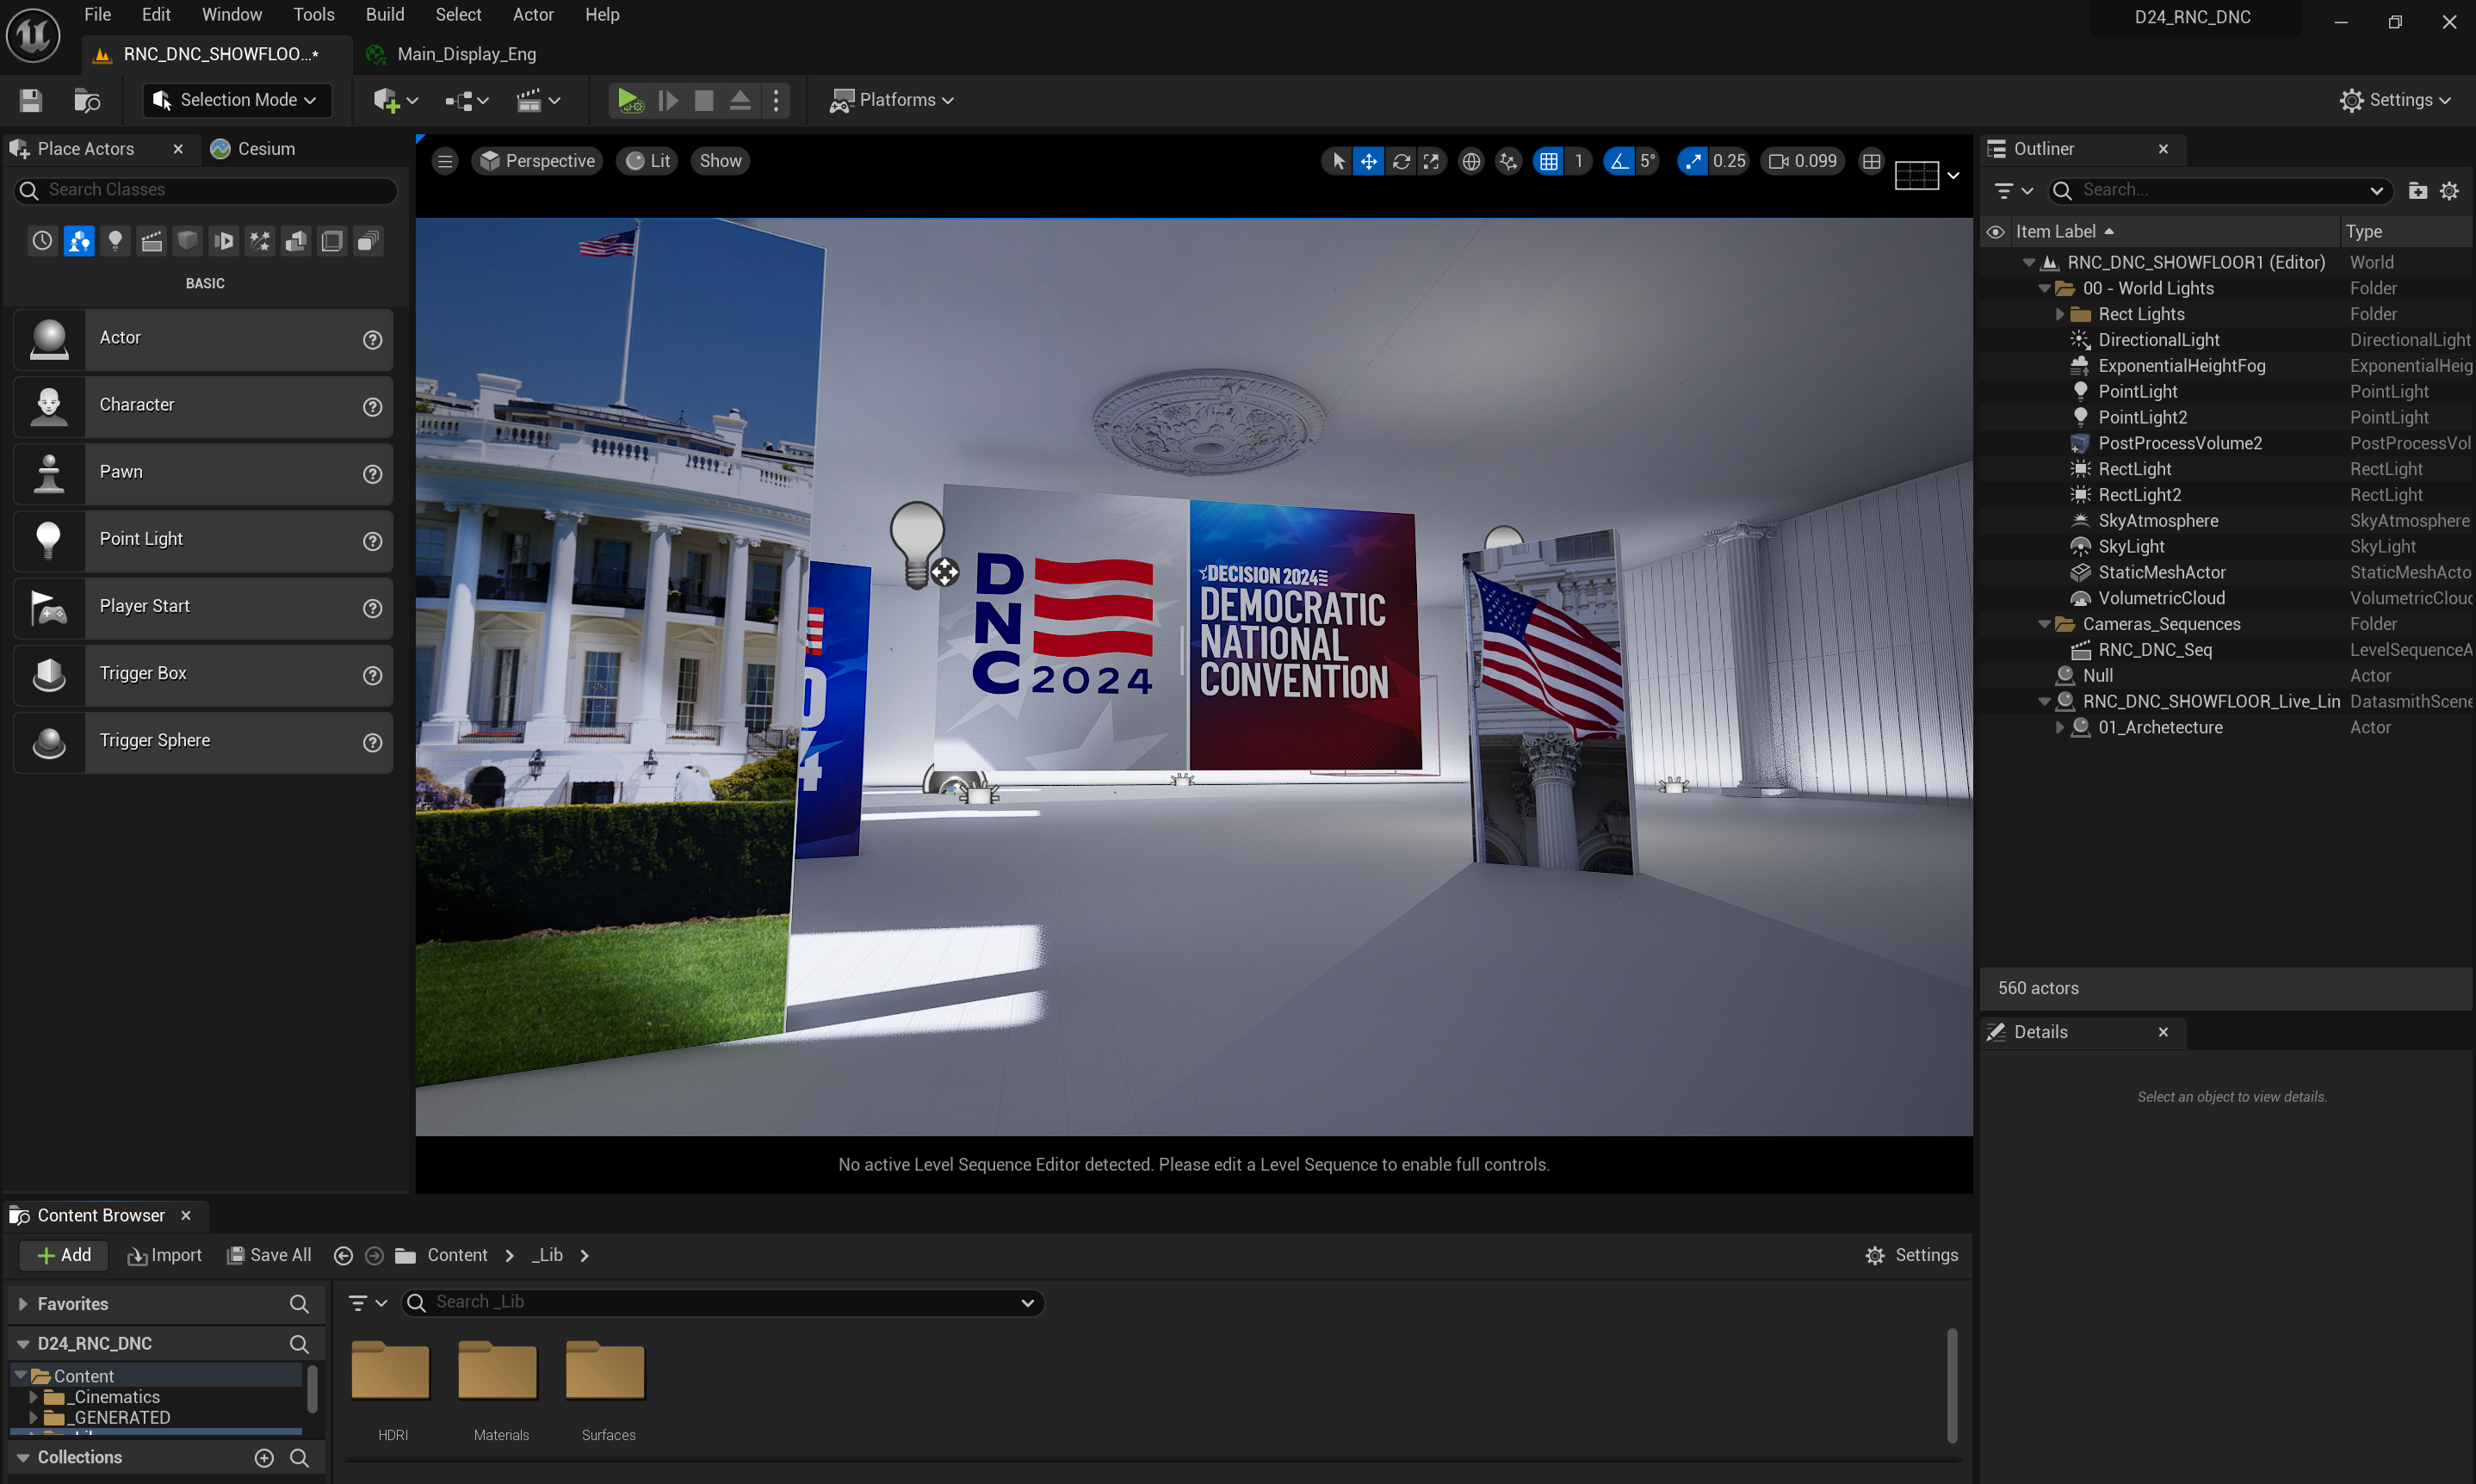Click the Search Classes field
The image size is (2476, 1484).
click(205, 190)
